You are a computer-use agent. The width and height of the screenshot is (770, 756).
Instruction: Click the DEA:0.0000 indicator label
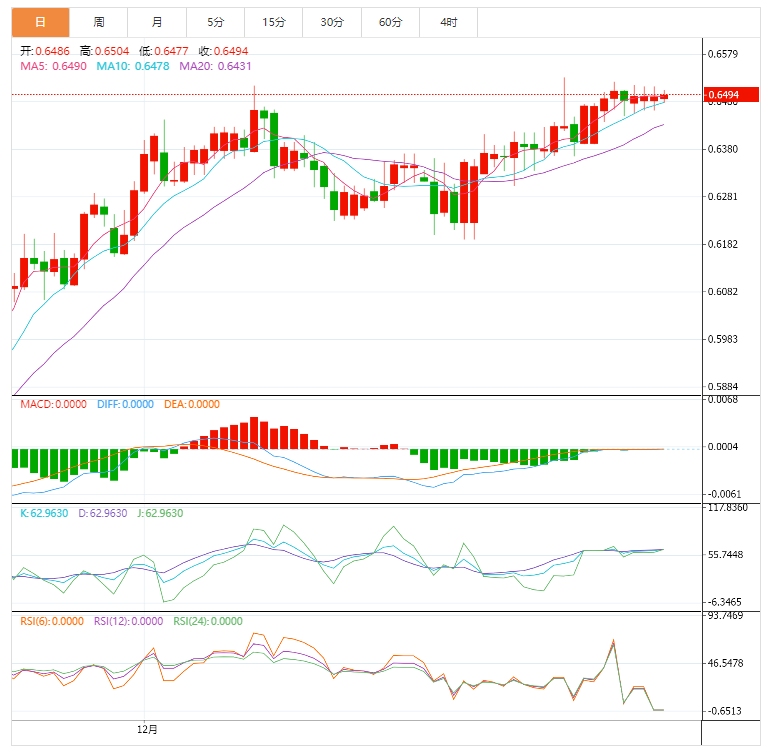pyautogui.click(x=192, y=404)
